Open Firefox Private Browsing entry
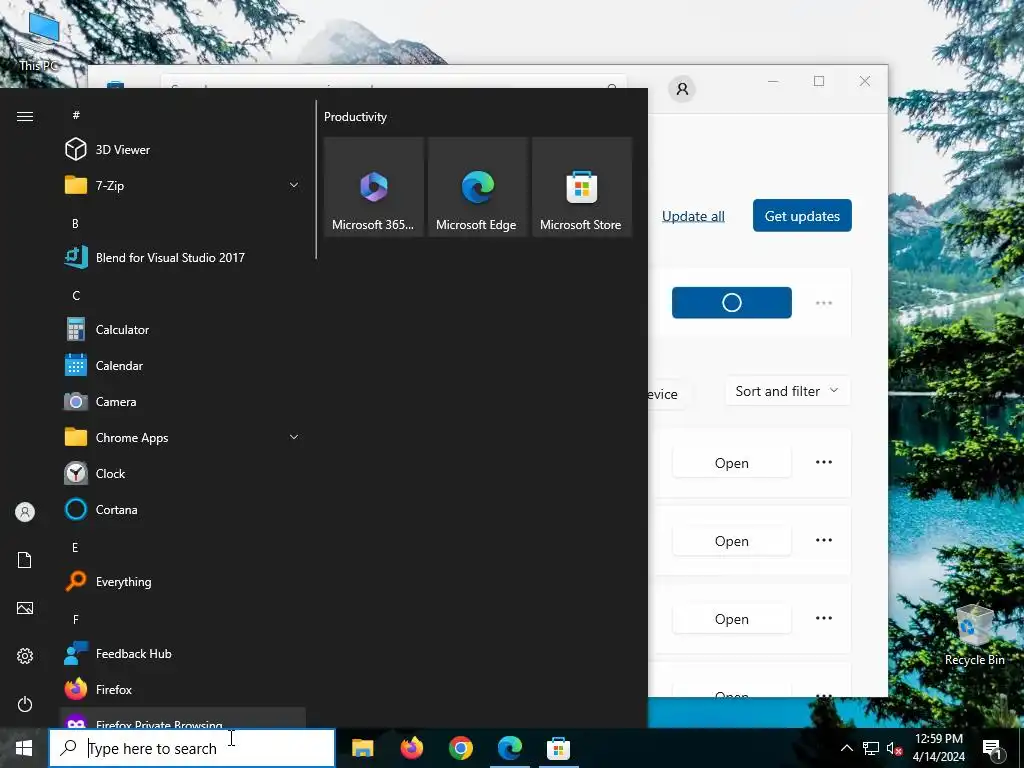This screenshot has height=768, width=1024. pyautogui.click(x=183, y=718)
